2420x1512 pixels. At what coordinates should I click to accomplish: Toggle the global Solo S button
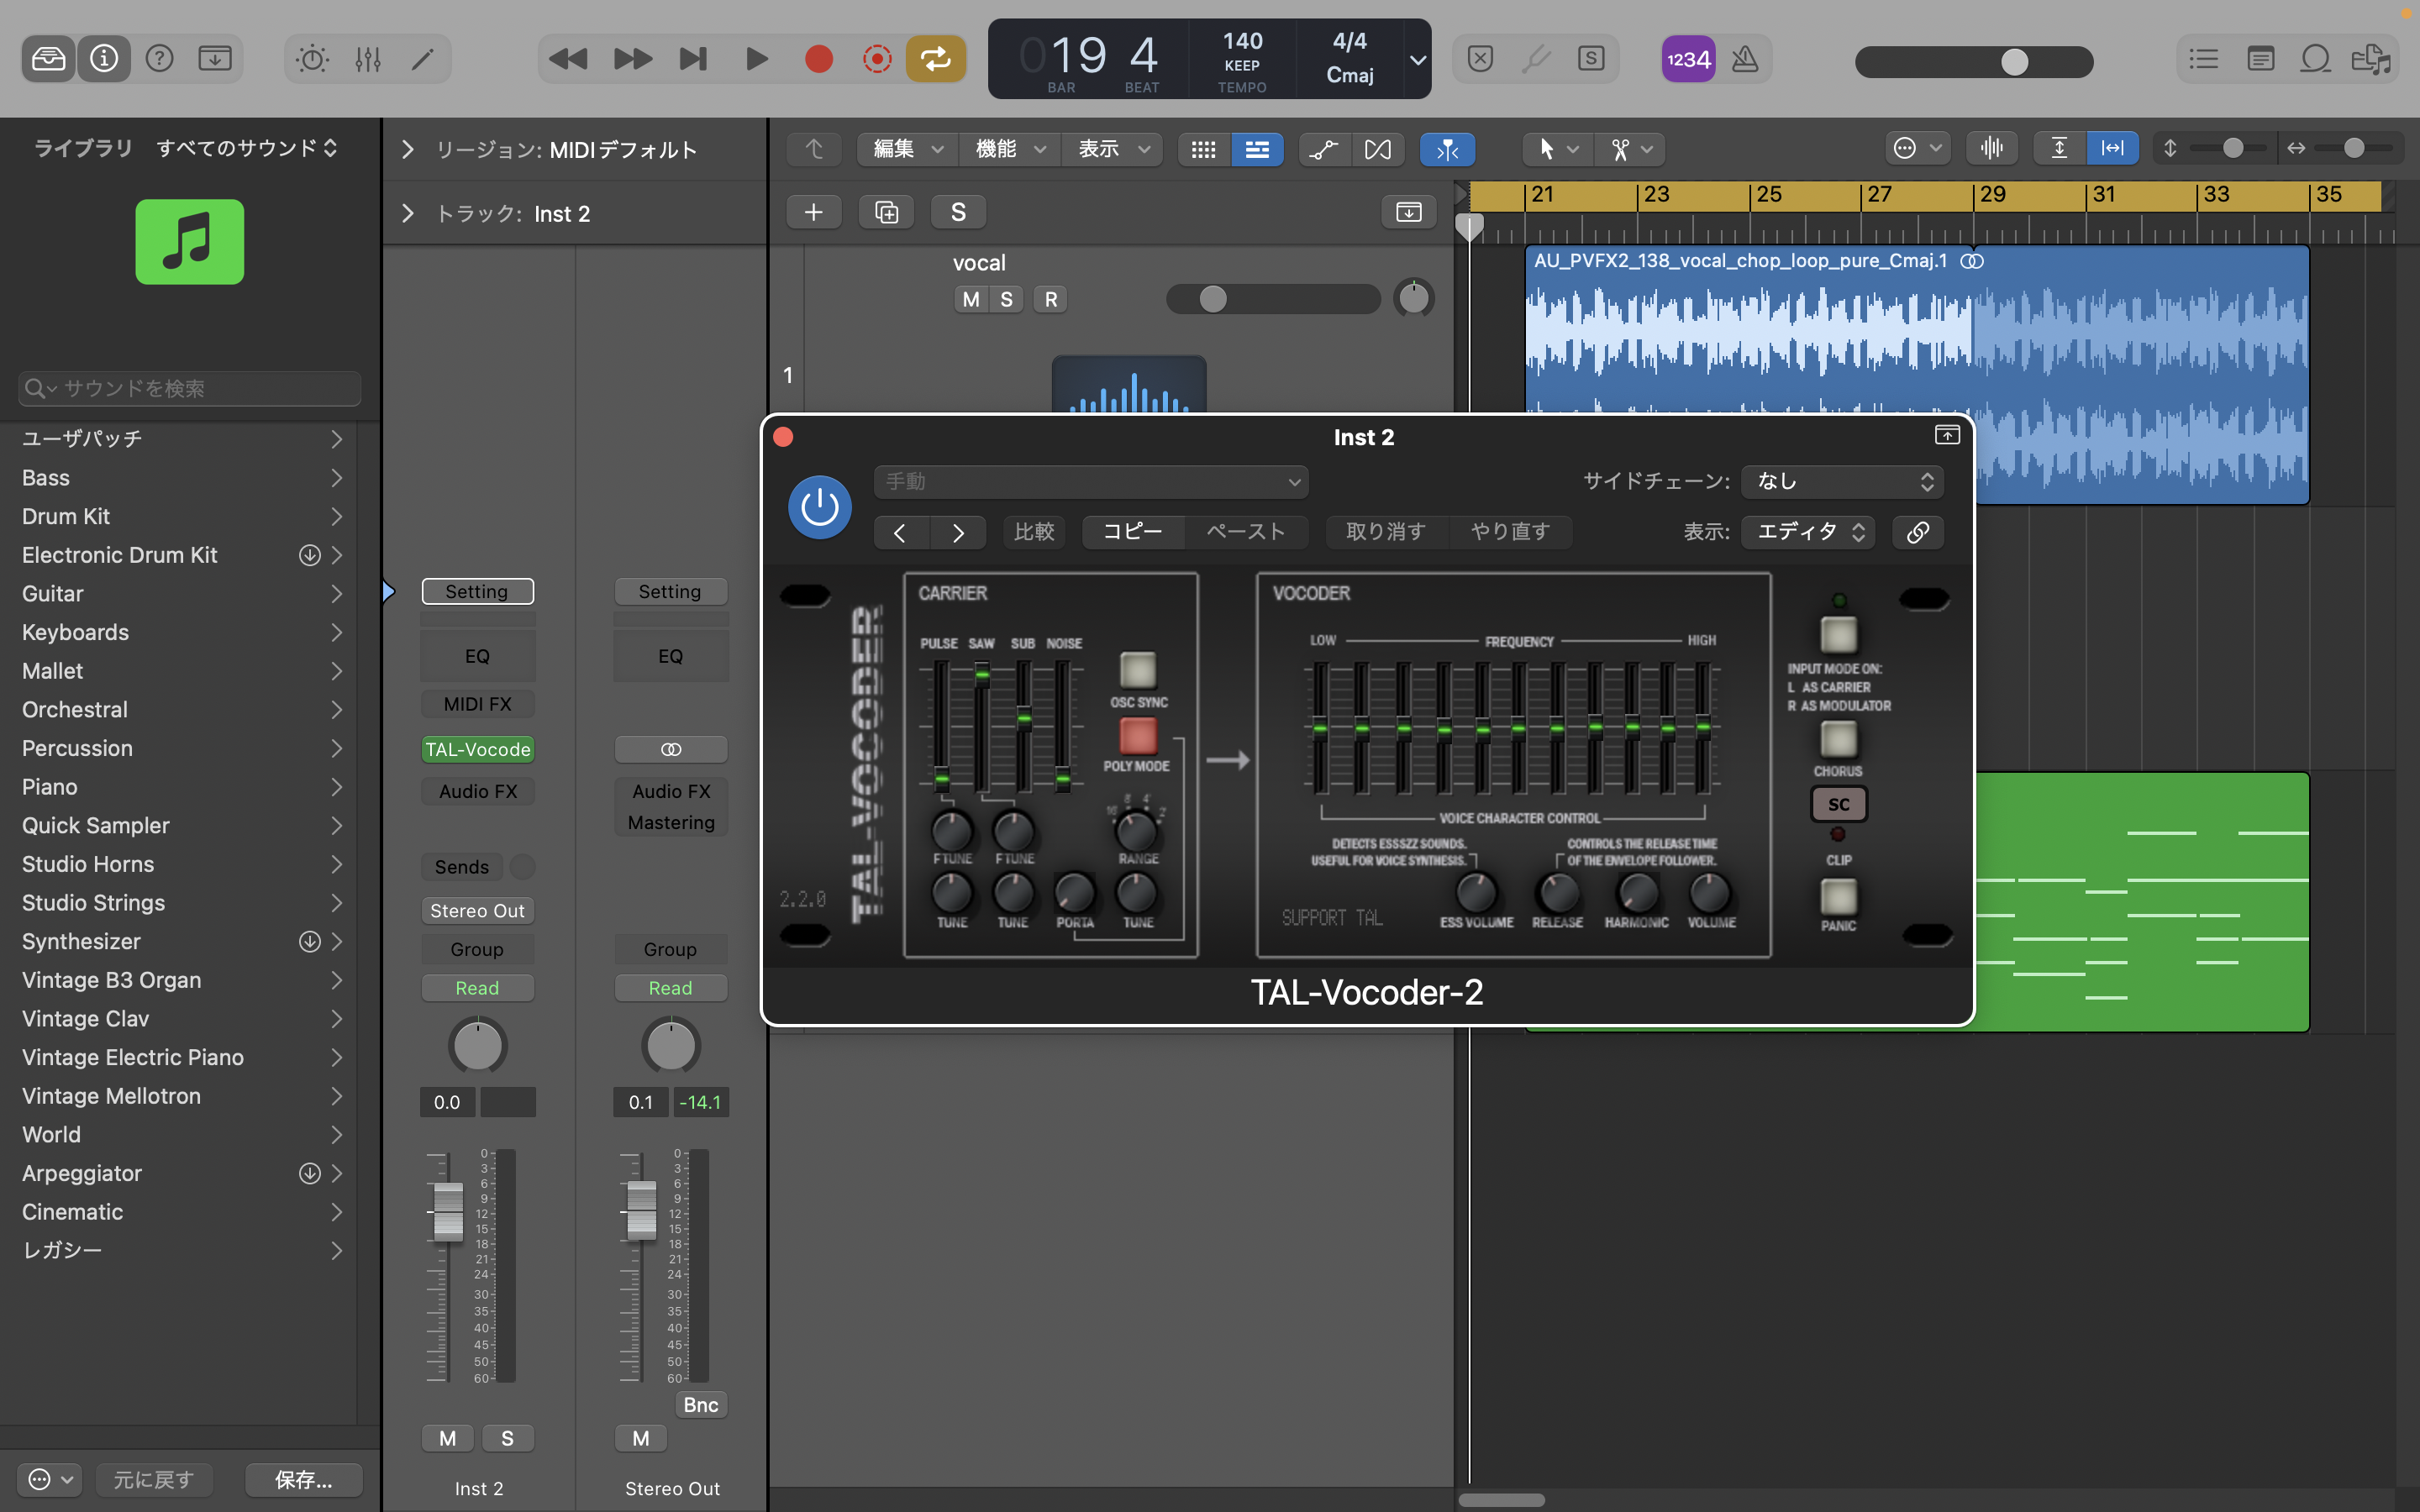pyautogui.click(x=958, y=212)
